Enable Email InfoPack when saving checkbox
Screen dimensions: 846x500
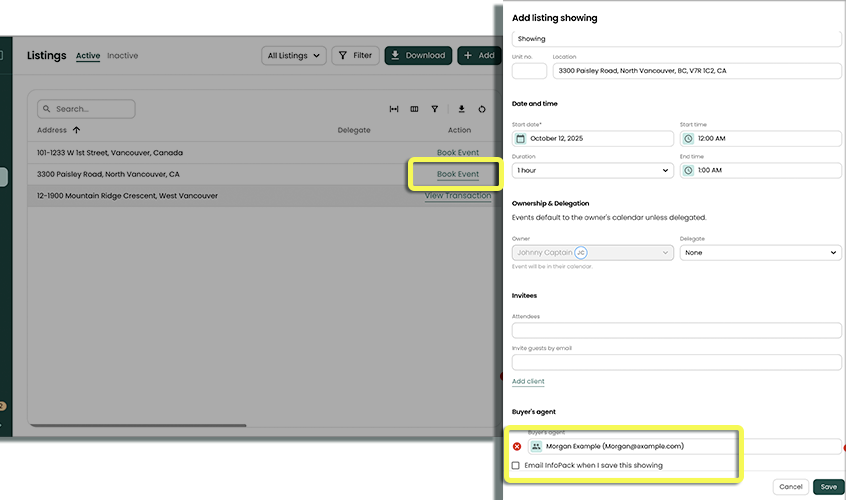516,465
